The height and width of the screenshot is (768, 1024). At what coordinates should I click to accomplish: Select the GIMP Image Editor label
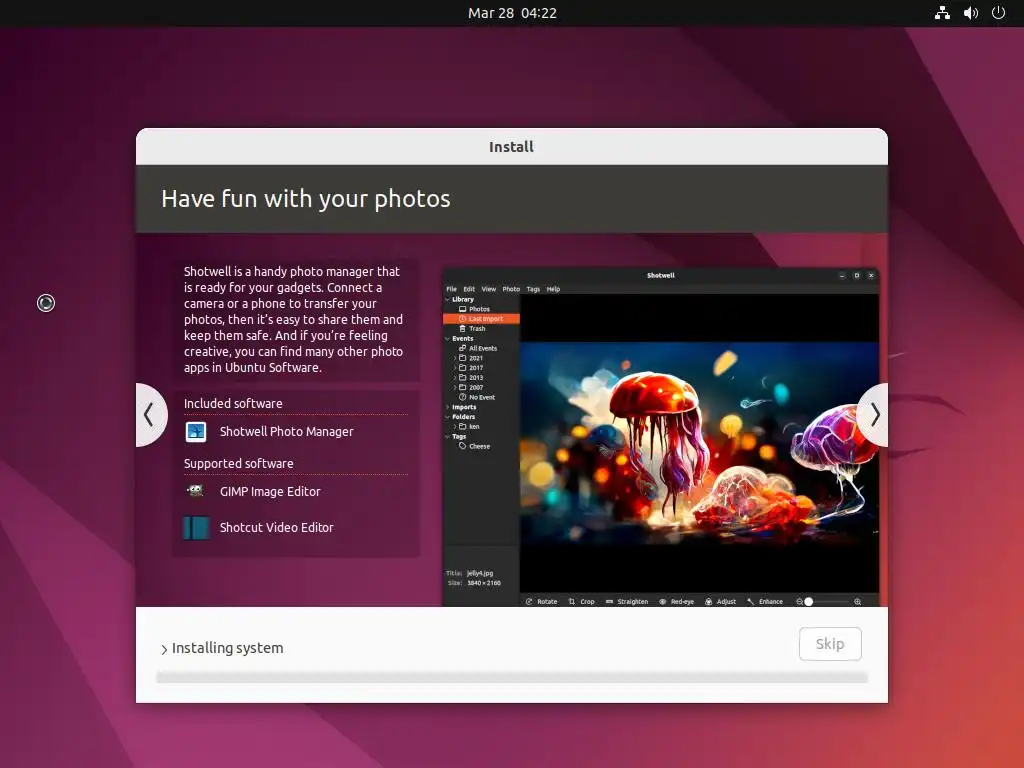pyautogui.click(x=270, y=492)
